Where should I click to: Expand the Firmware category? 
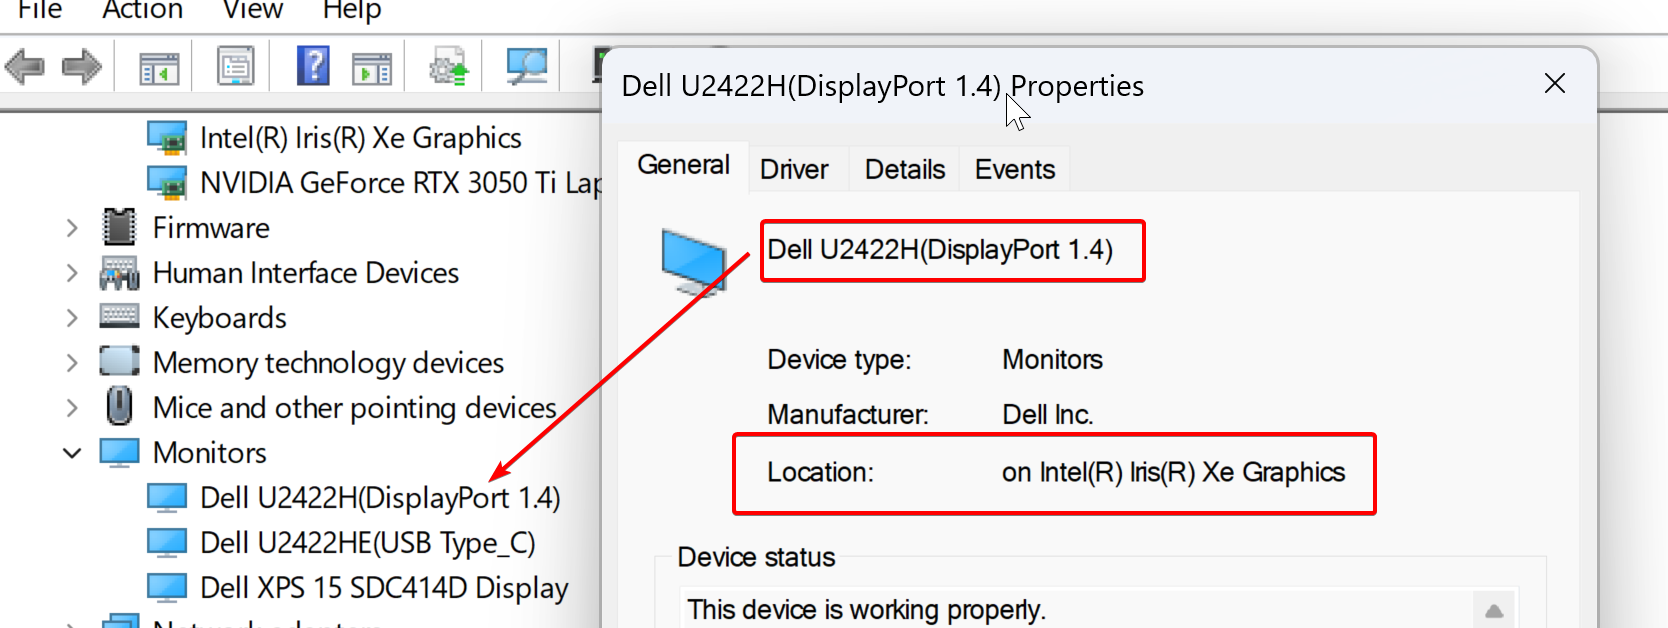point(72,228)
